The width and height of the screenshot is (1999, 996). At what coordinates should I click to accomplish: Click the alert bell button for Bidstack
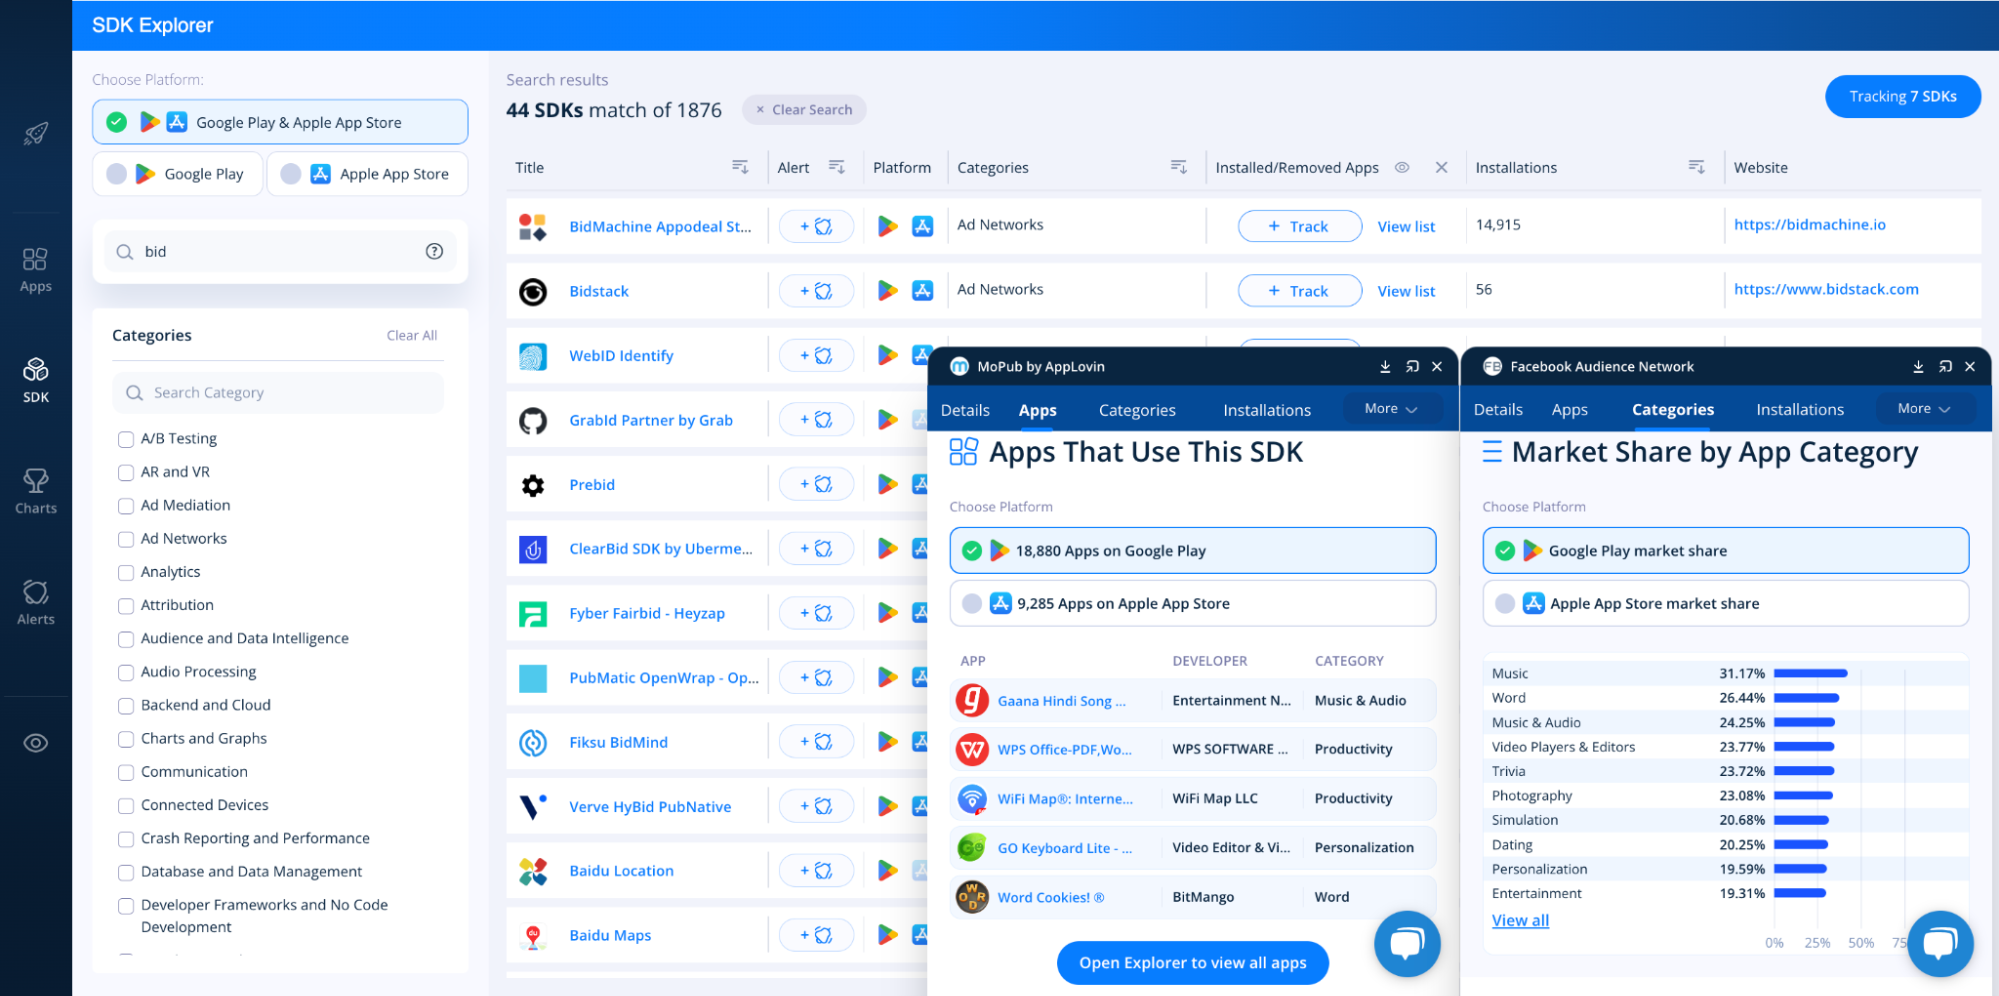817,291
